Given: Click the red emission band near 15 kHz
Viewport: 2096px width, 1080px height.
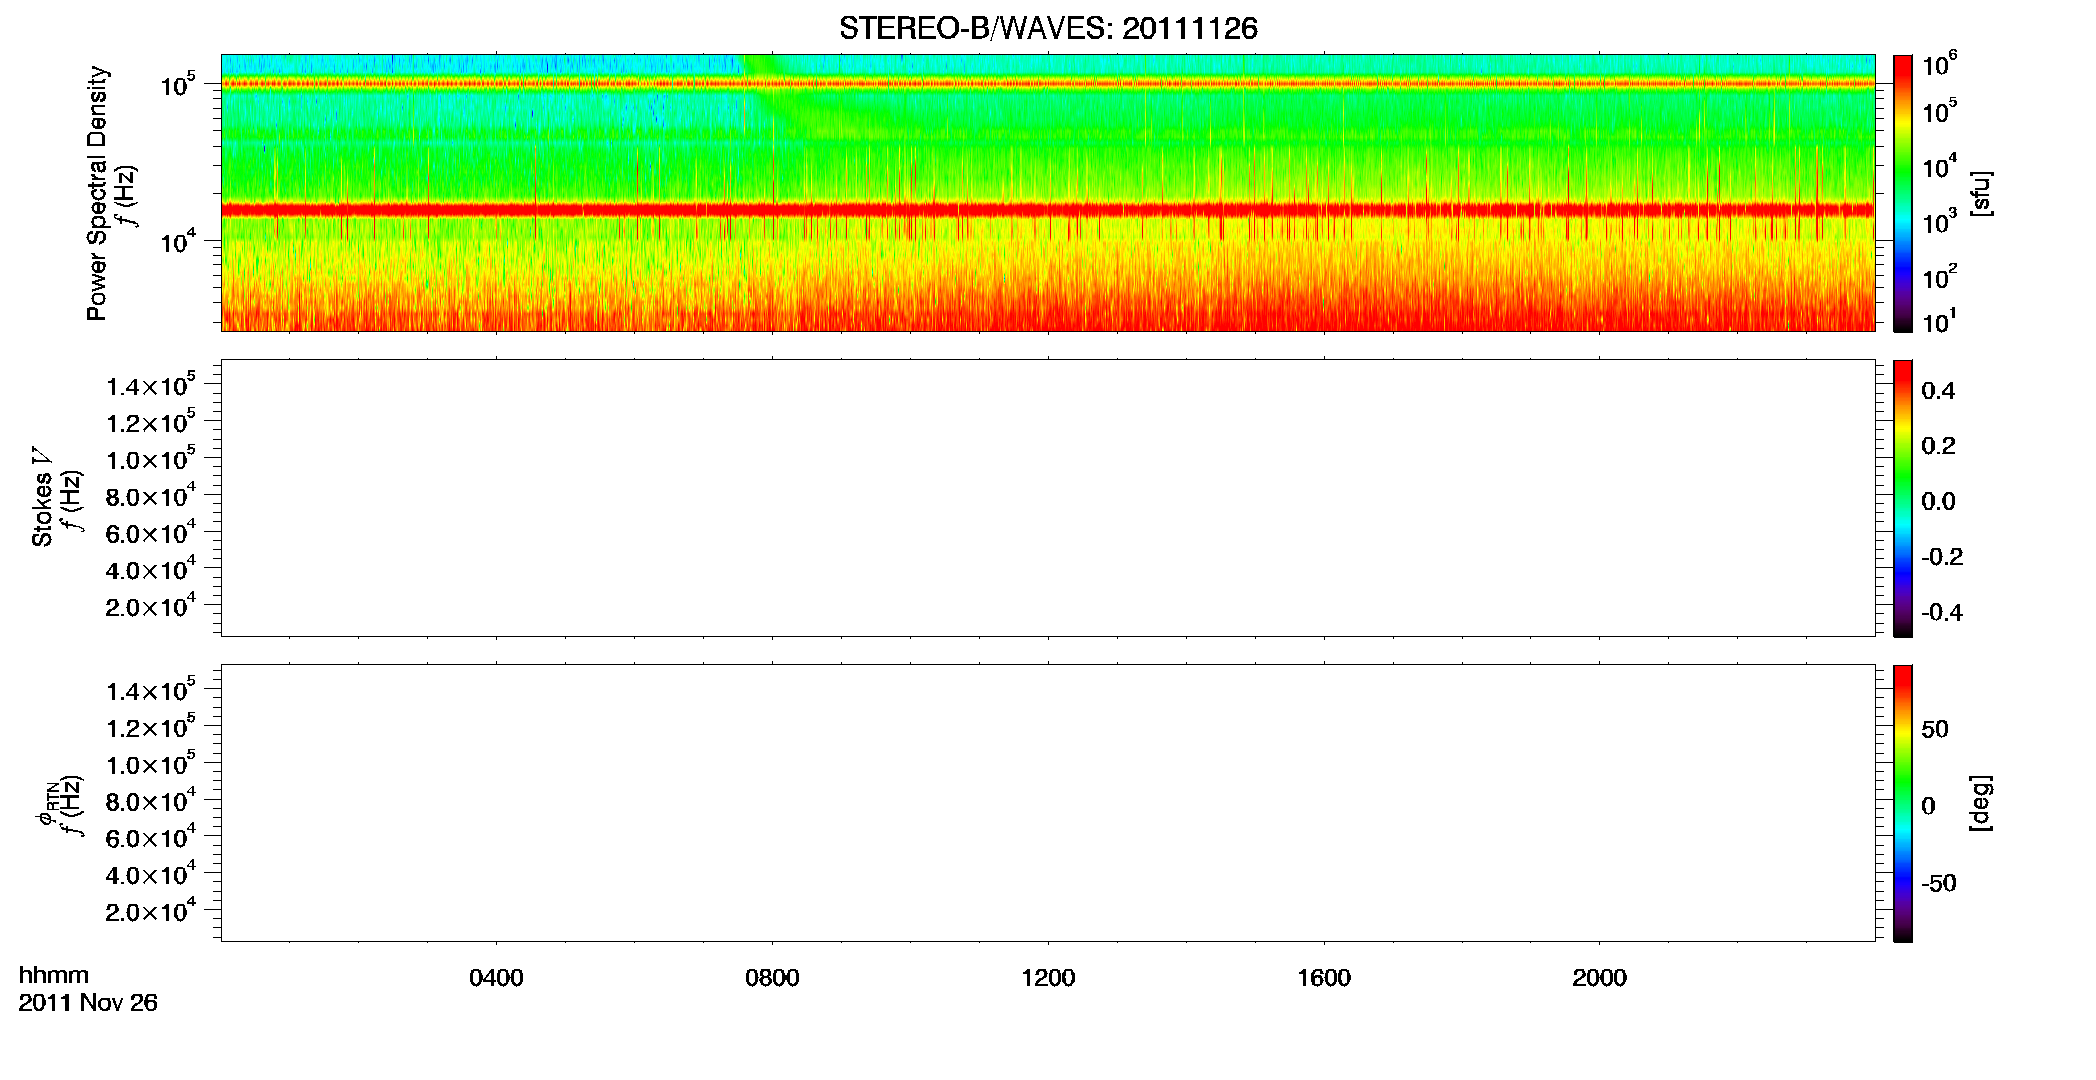Looking at the screenshot, I should click(x=1048, y=210).
